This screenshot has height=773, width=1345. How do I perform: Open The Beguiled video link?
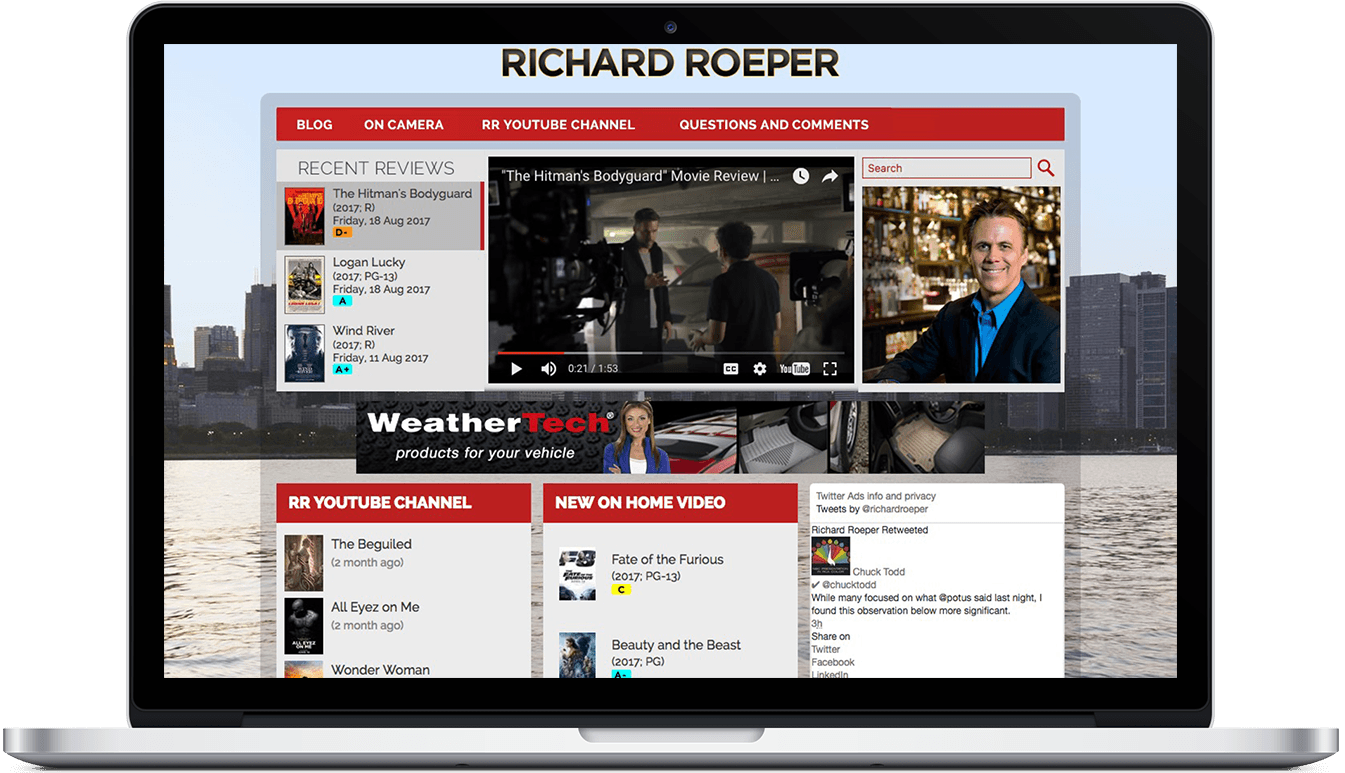click(371, 544)
